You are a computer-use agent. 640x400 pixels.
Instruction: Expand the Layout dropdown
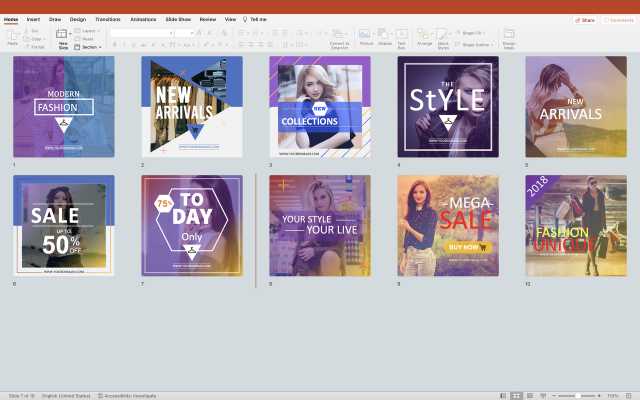tap(89, 31)
